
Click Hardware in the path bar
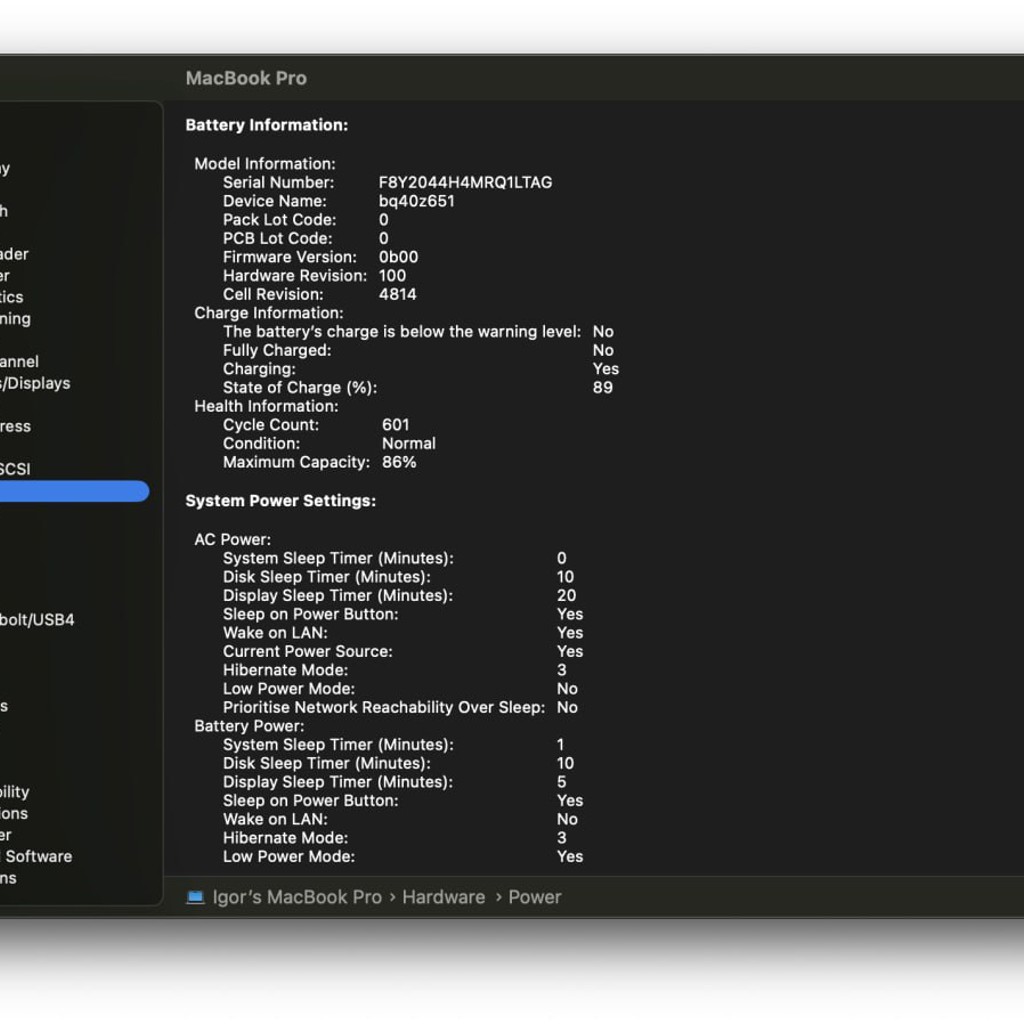pyautogui.click(x=443, y=897)
